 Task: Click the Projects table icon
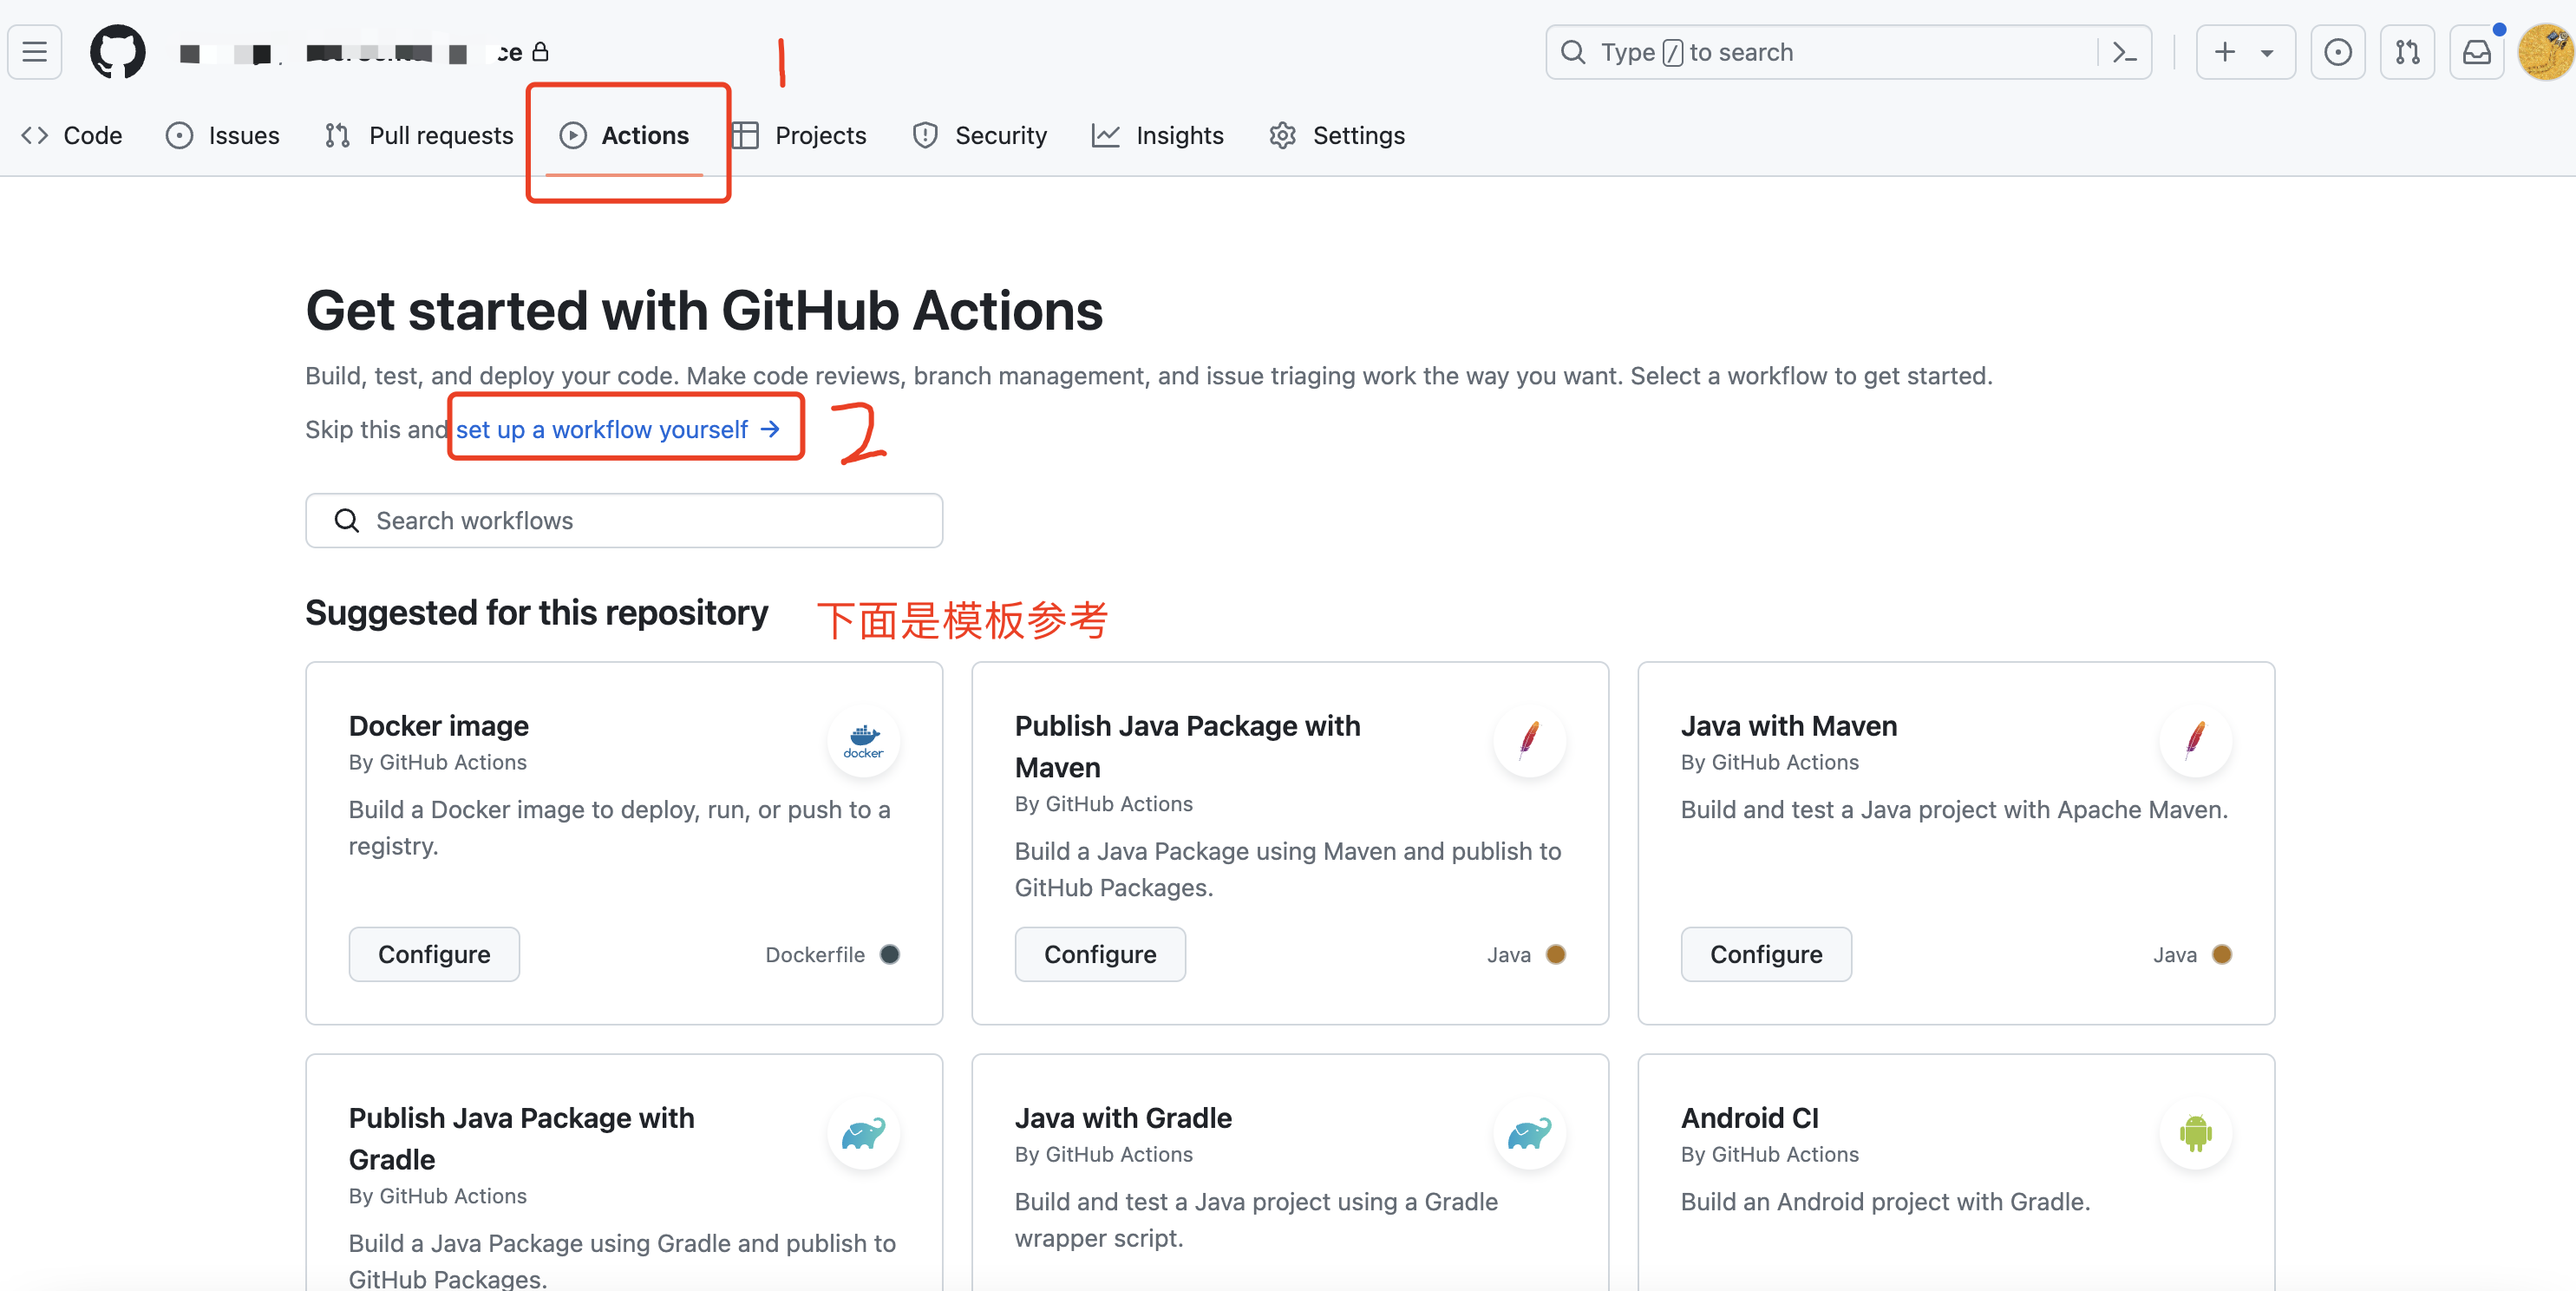(x=745, y=135)
